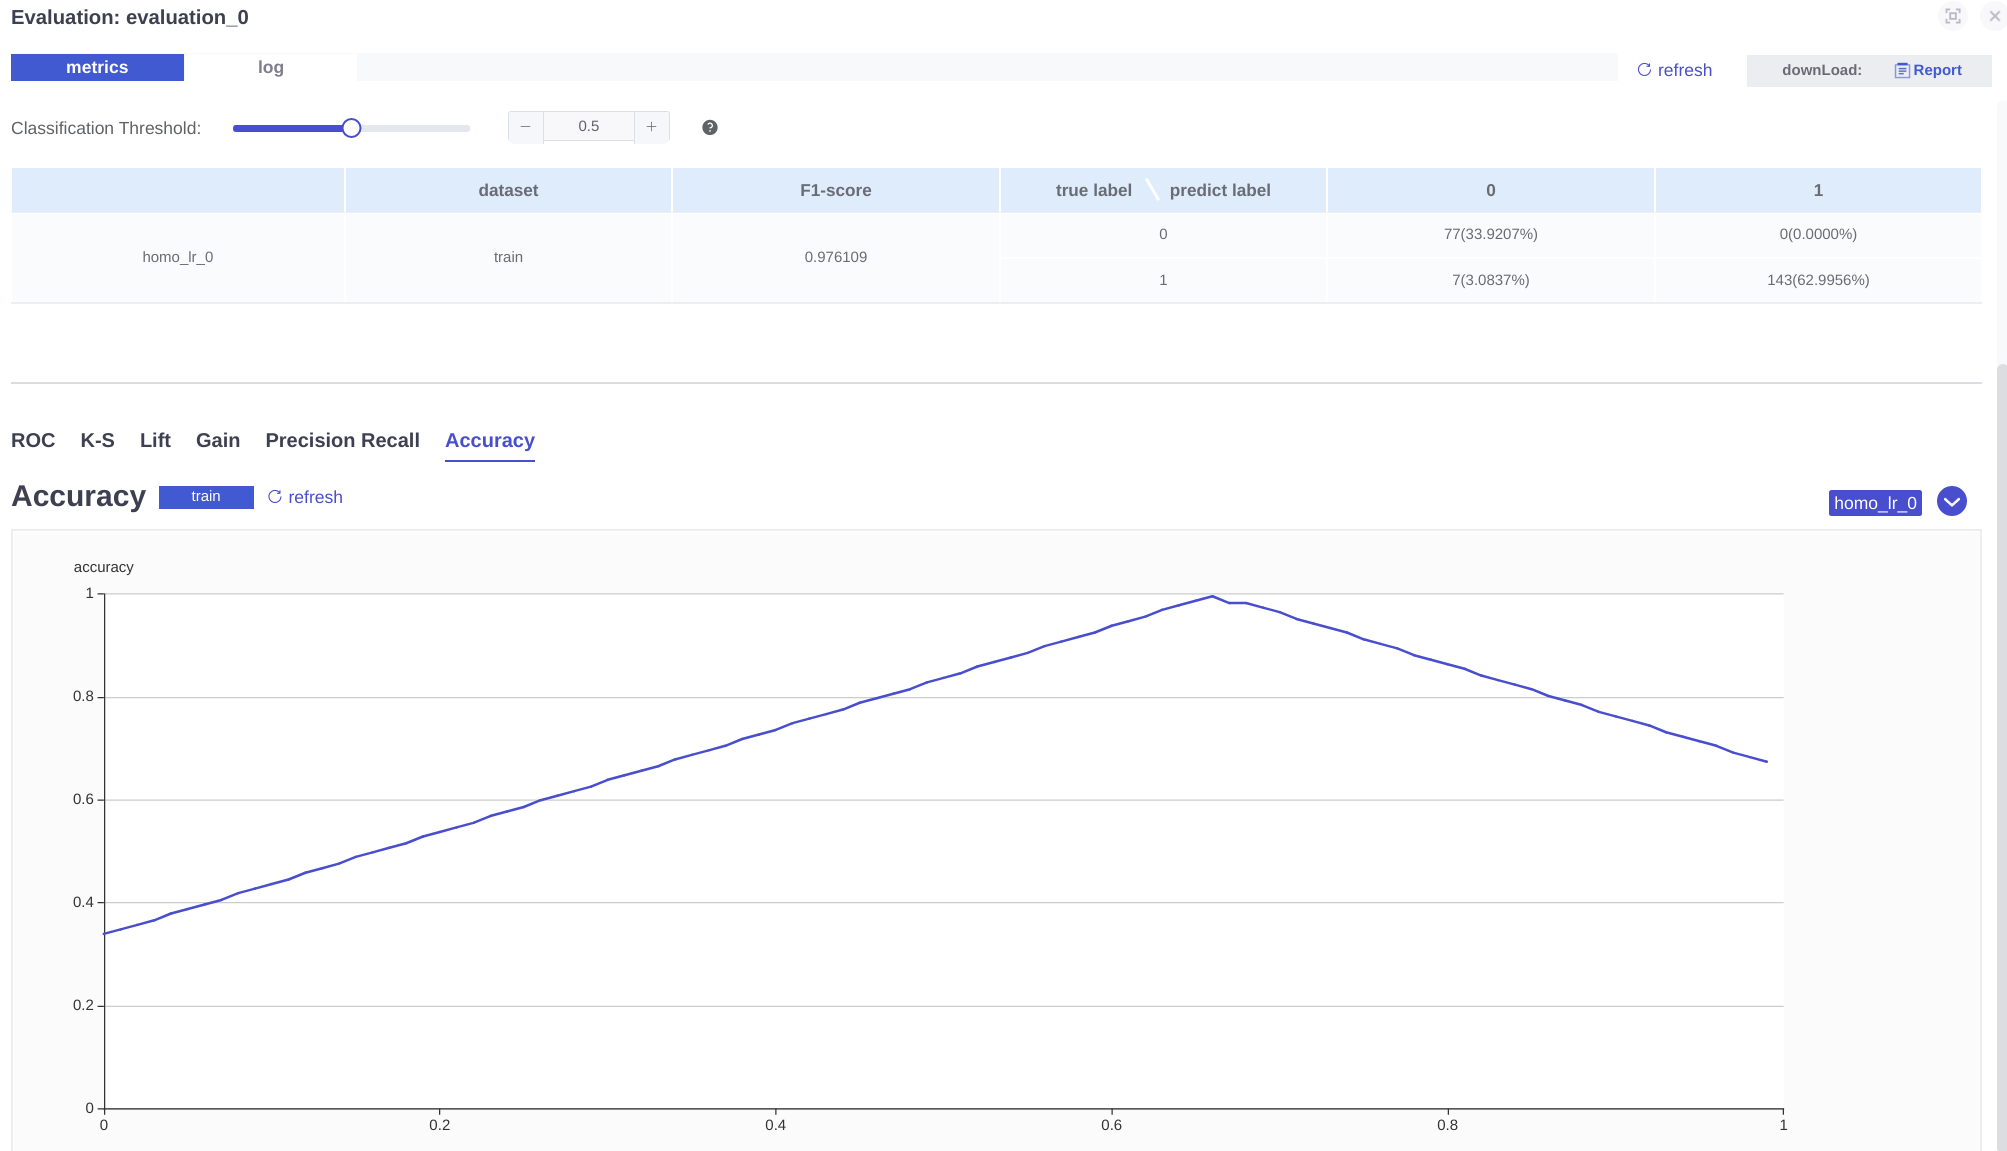This screenshot has width=2007, height=1151.
Task: View the Precision Recall tab
Action: (x=342, y=441)
